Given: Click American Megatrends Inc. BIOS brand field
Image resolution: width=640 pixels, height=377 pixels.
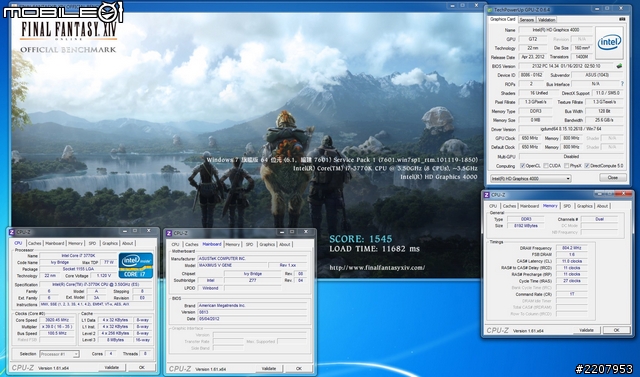Looking at the screenshot, I should pyautogui.click(x=252, y=305).
